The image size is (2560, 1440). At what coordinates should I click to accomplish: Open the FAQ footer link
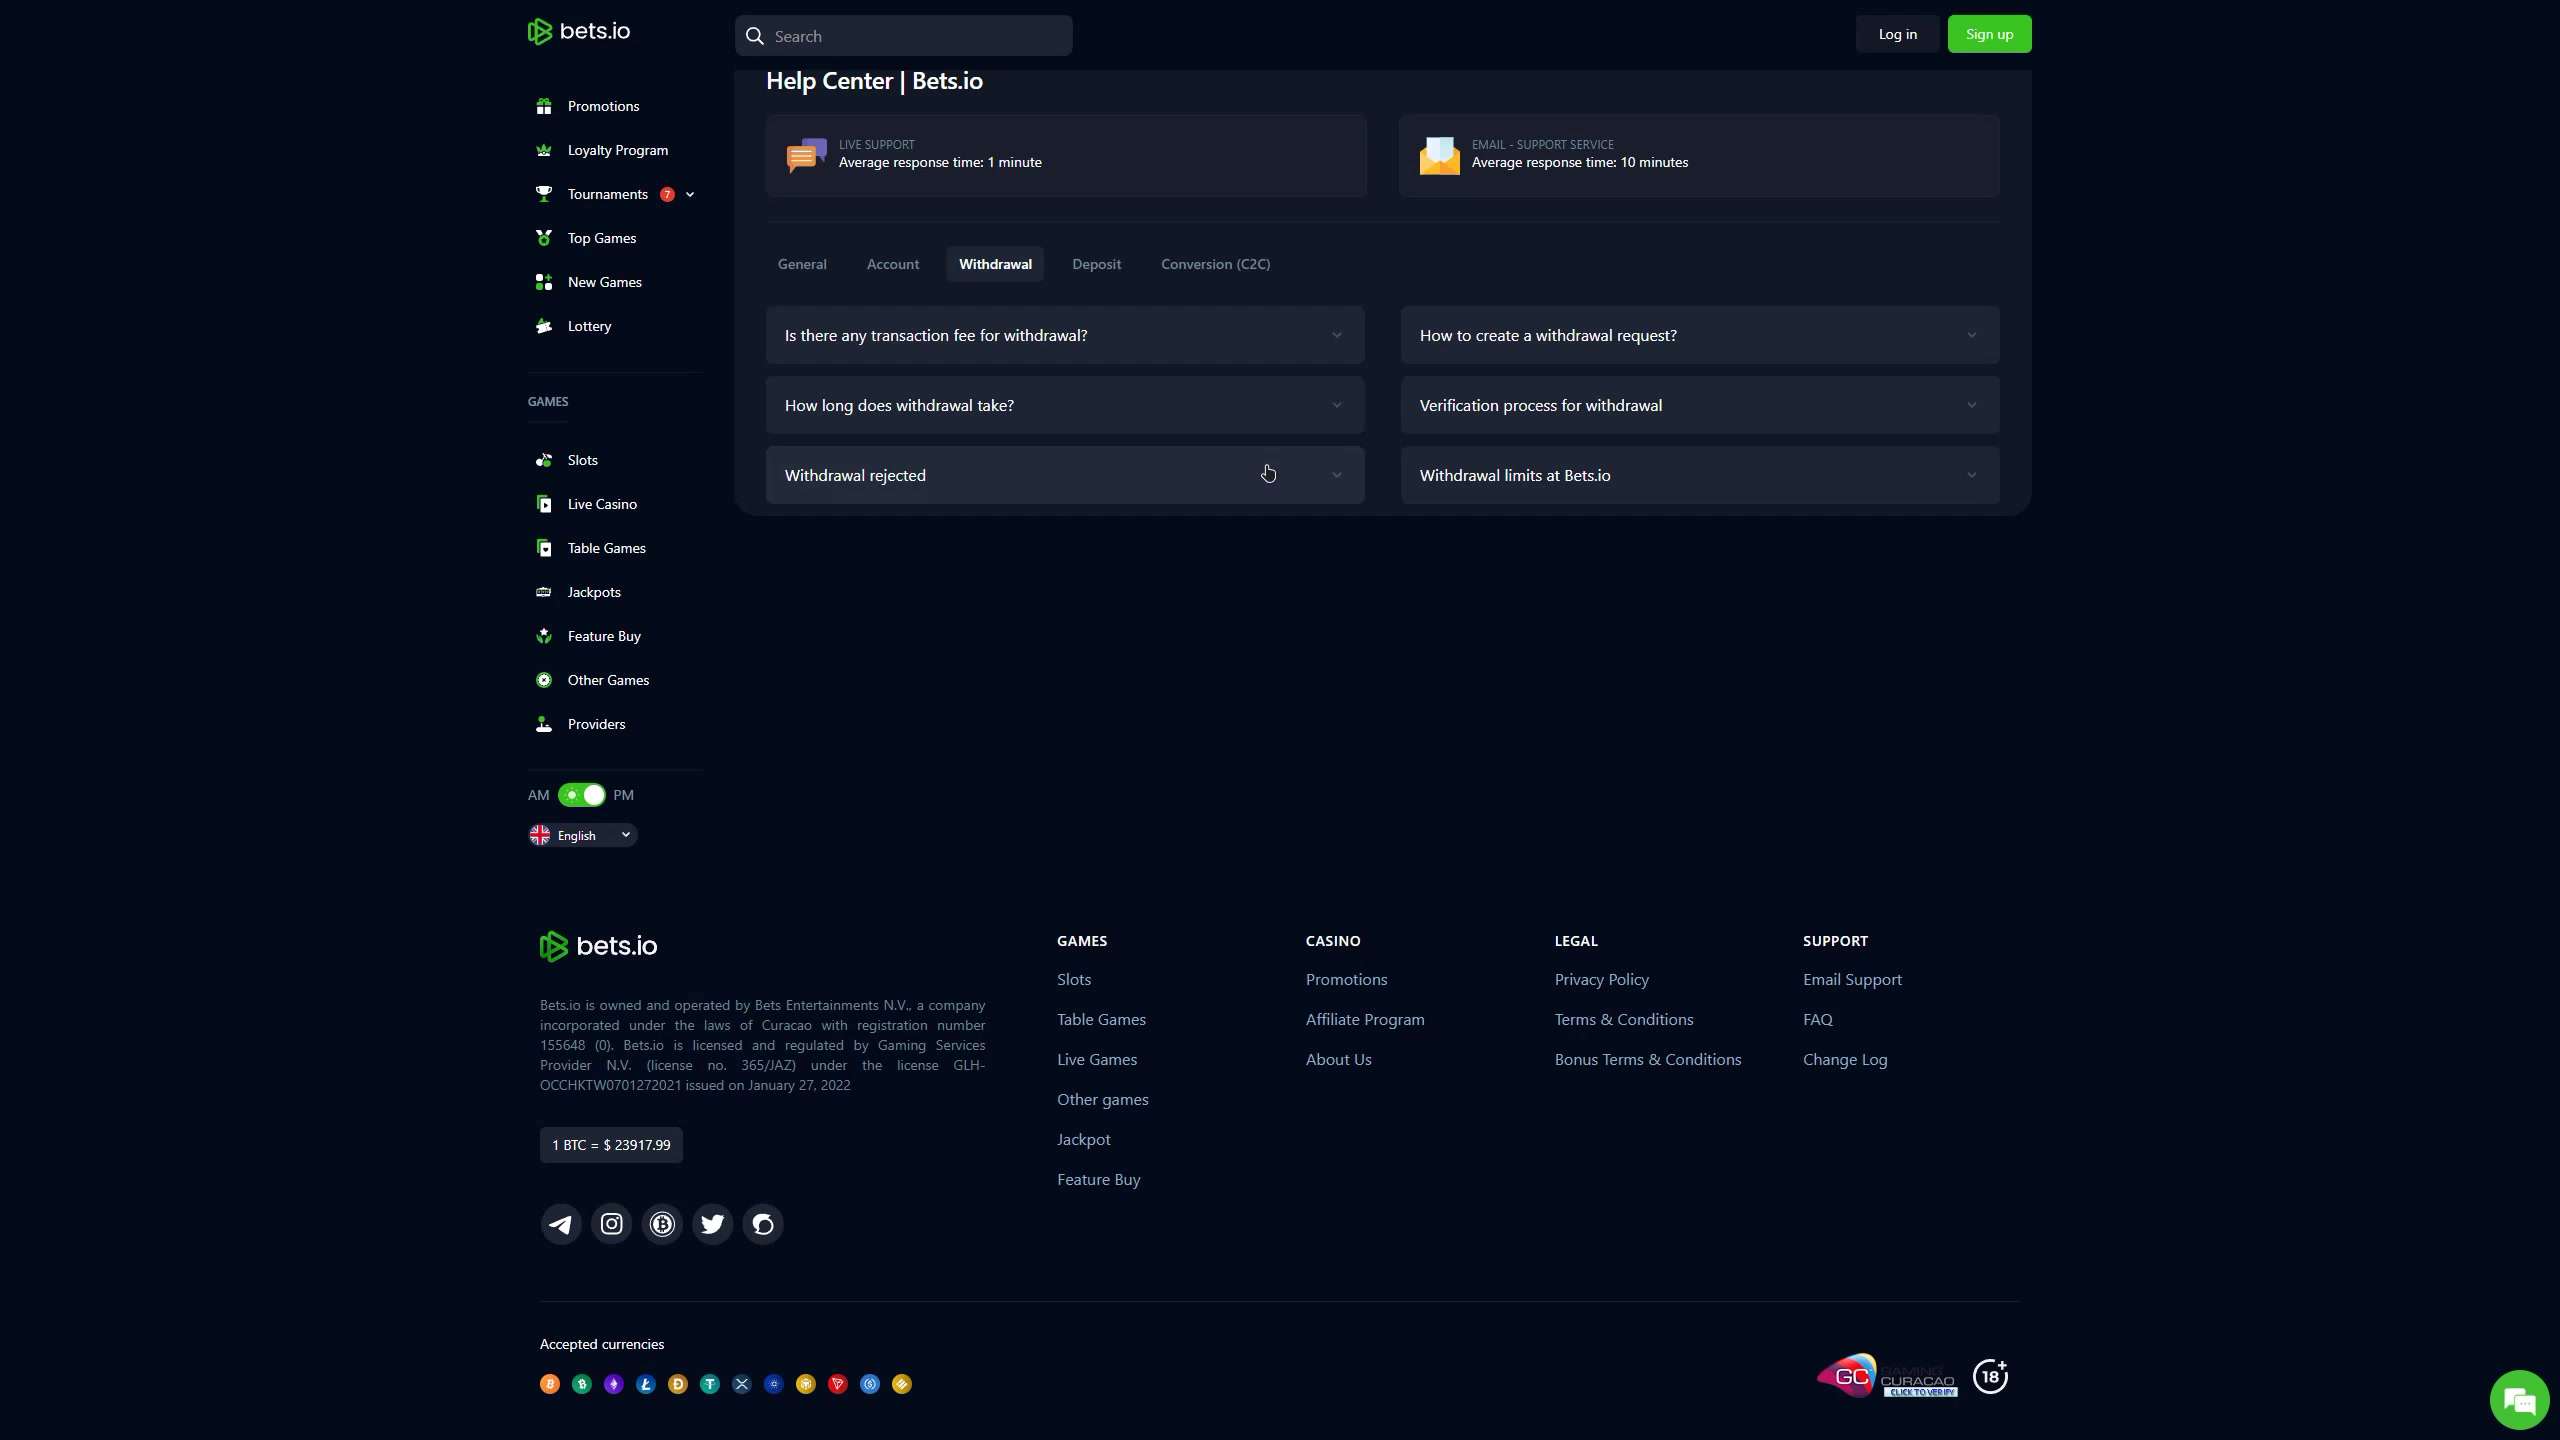[1818, 1020]
